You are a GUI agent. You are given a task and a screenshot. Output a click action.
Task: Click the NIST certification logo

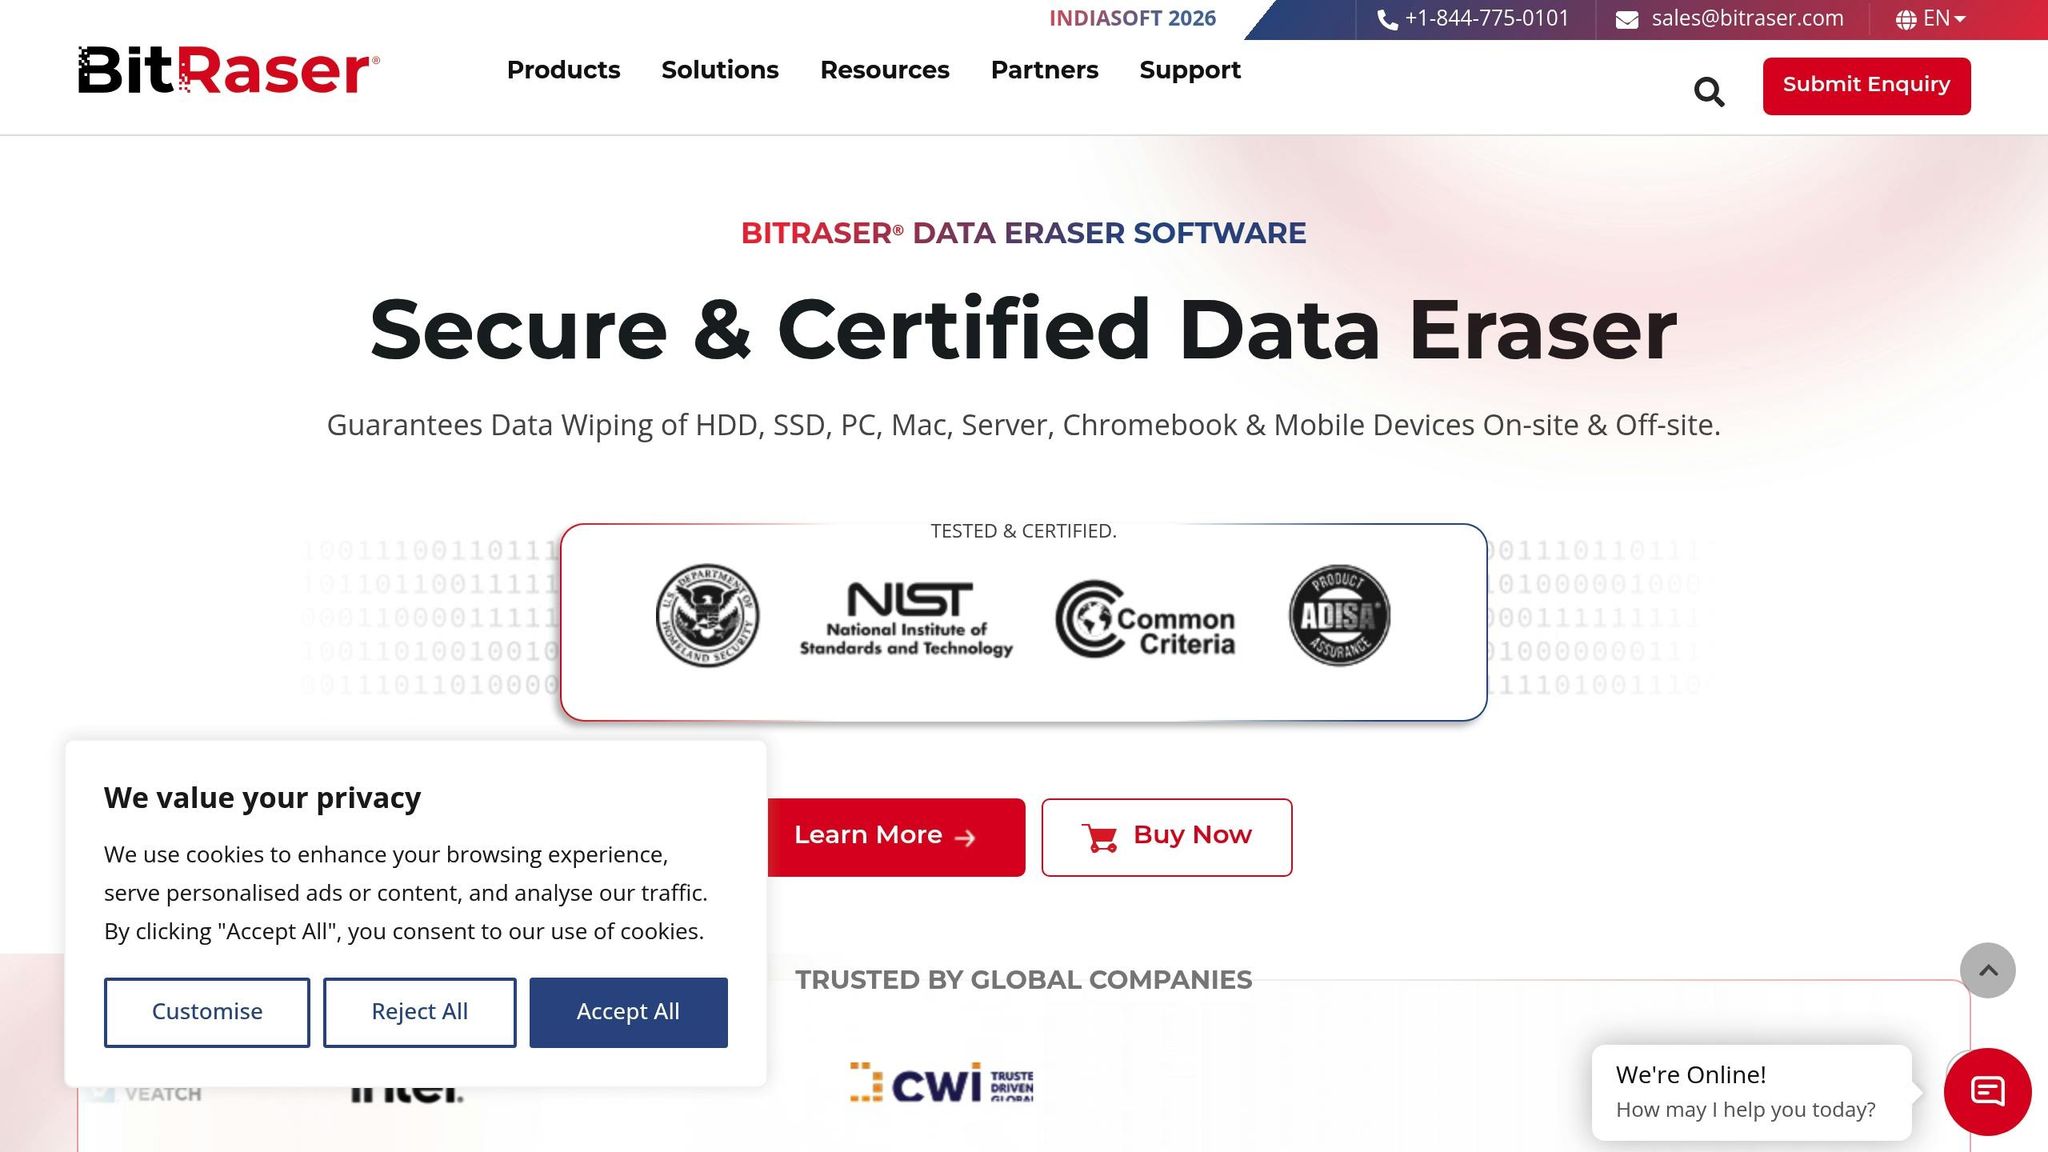[906, 619]
